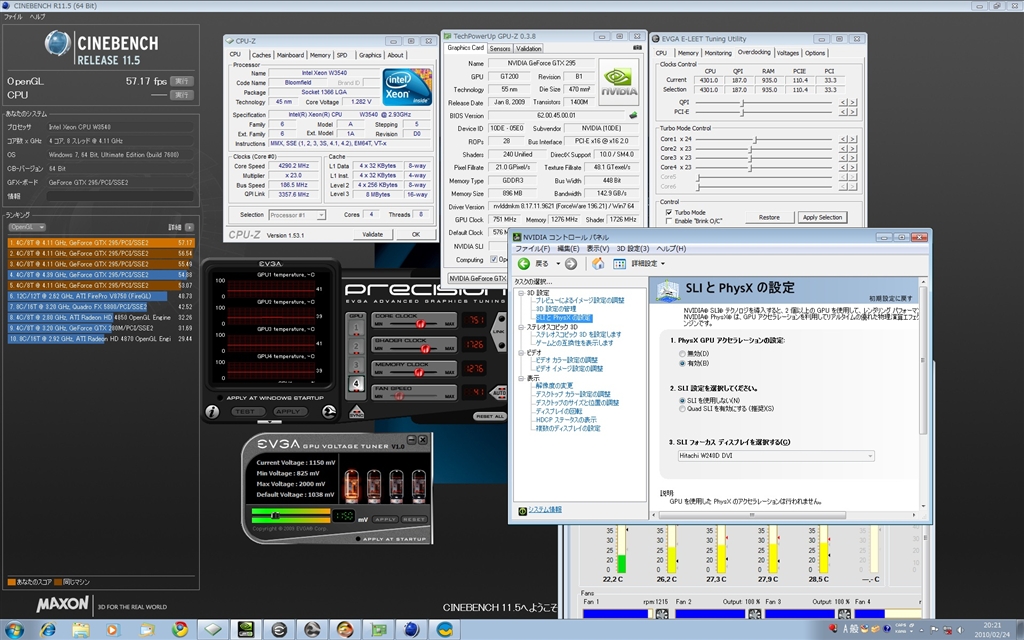This screenshot has width=1024, height=640.
Task: Go back in NVIDIA Control Panel toolbar
Action: pyautogui.click(x=524, y=264)
